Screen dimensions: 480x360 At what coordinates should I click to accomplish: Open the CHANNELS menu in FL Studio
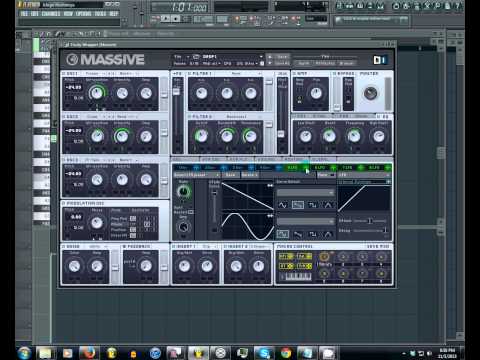(x=51, y=14)
